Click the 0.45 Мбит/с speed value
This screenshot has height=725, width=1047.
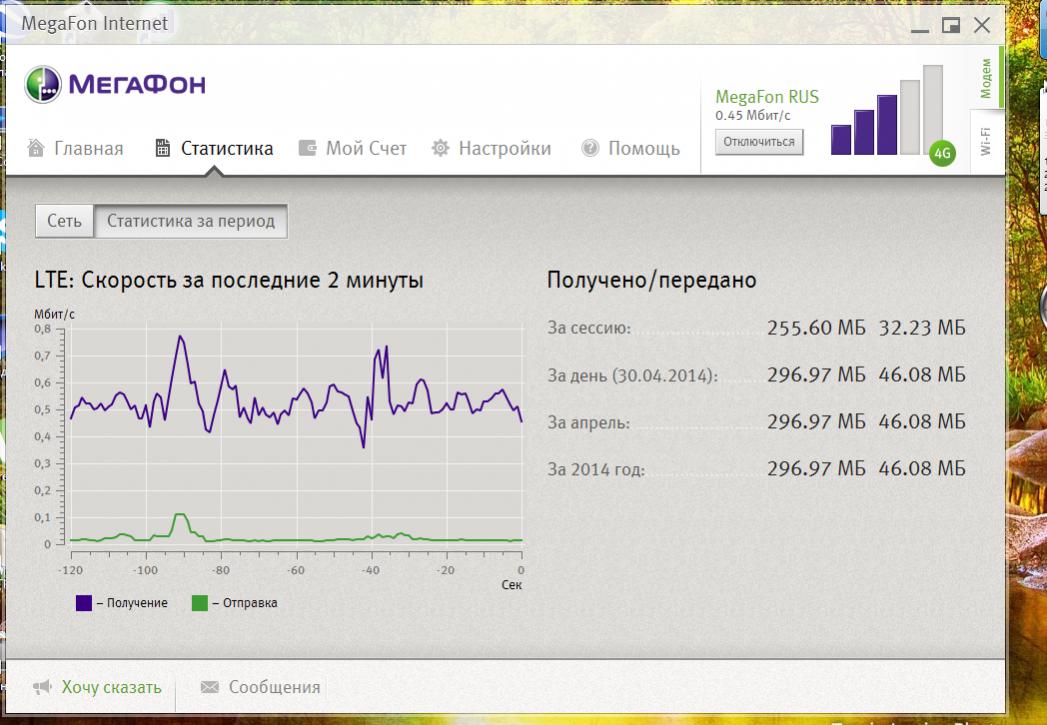point(753,115)
